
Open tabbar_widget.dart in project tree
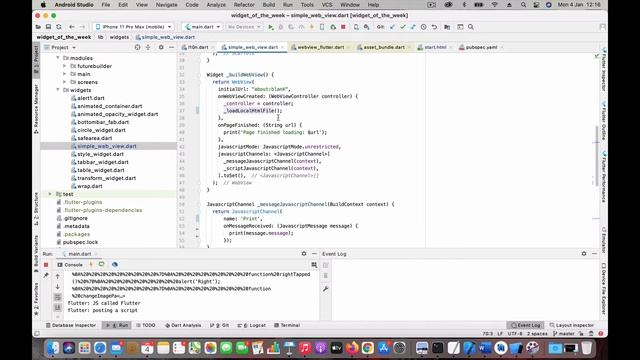click(102, 162)
